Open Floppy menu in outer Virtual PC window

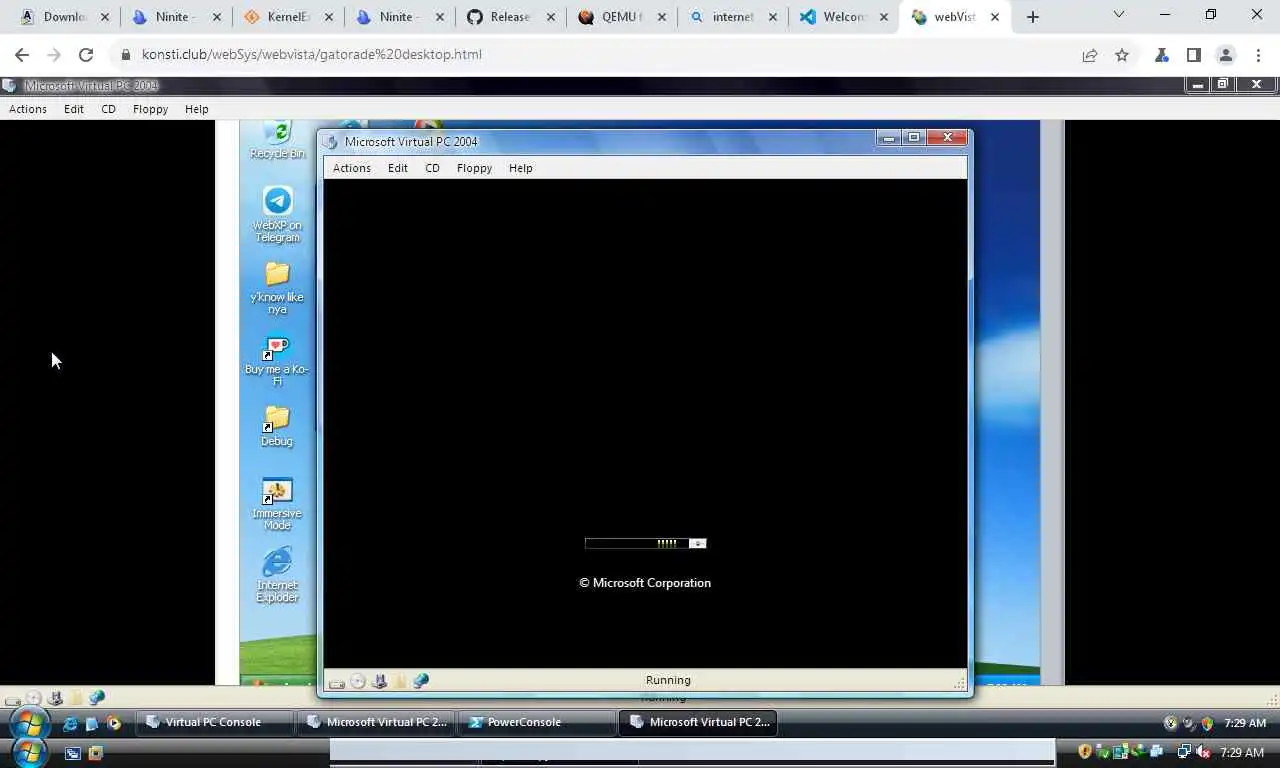[x=150, y=109]
